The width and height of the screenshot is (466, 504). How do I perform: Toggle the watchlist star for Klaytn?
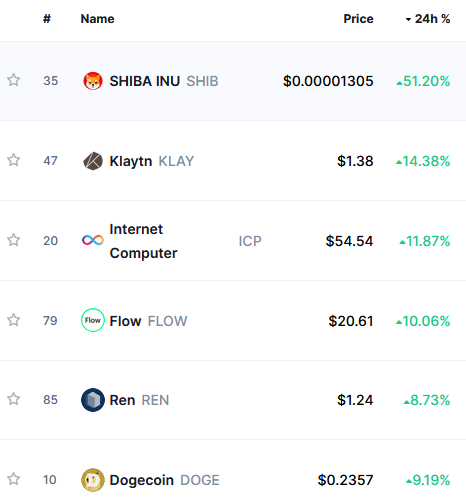point(14,160)
